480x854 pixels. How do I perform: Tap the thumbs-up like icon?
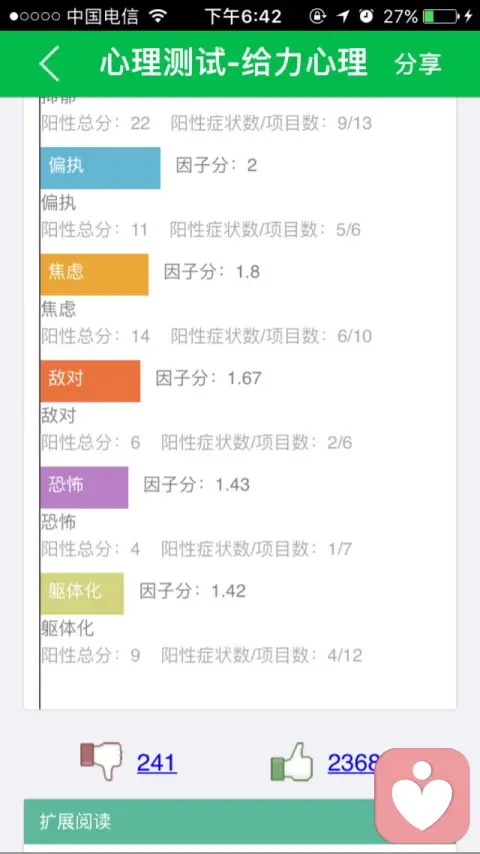292,761
